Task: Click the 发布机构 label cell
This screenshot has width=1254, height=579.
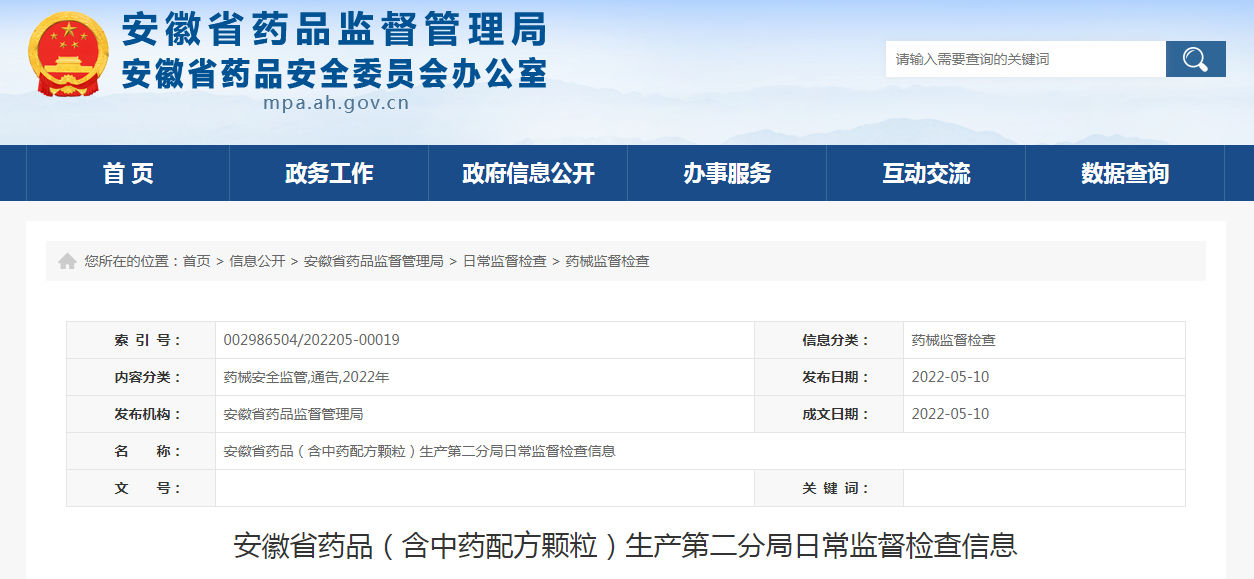Action: [141, 414]
